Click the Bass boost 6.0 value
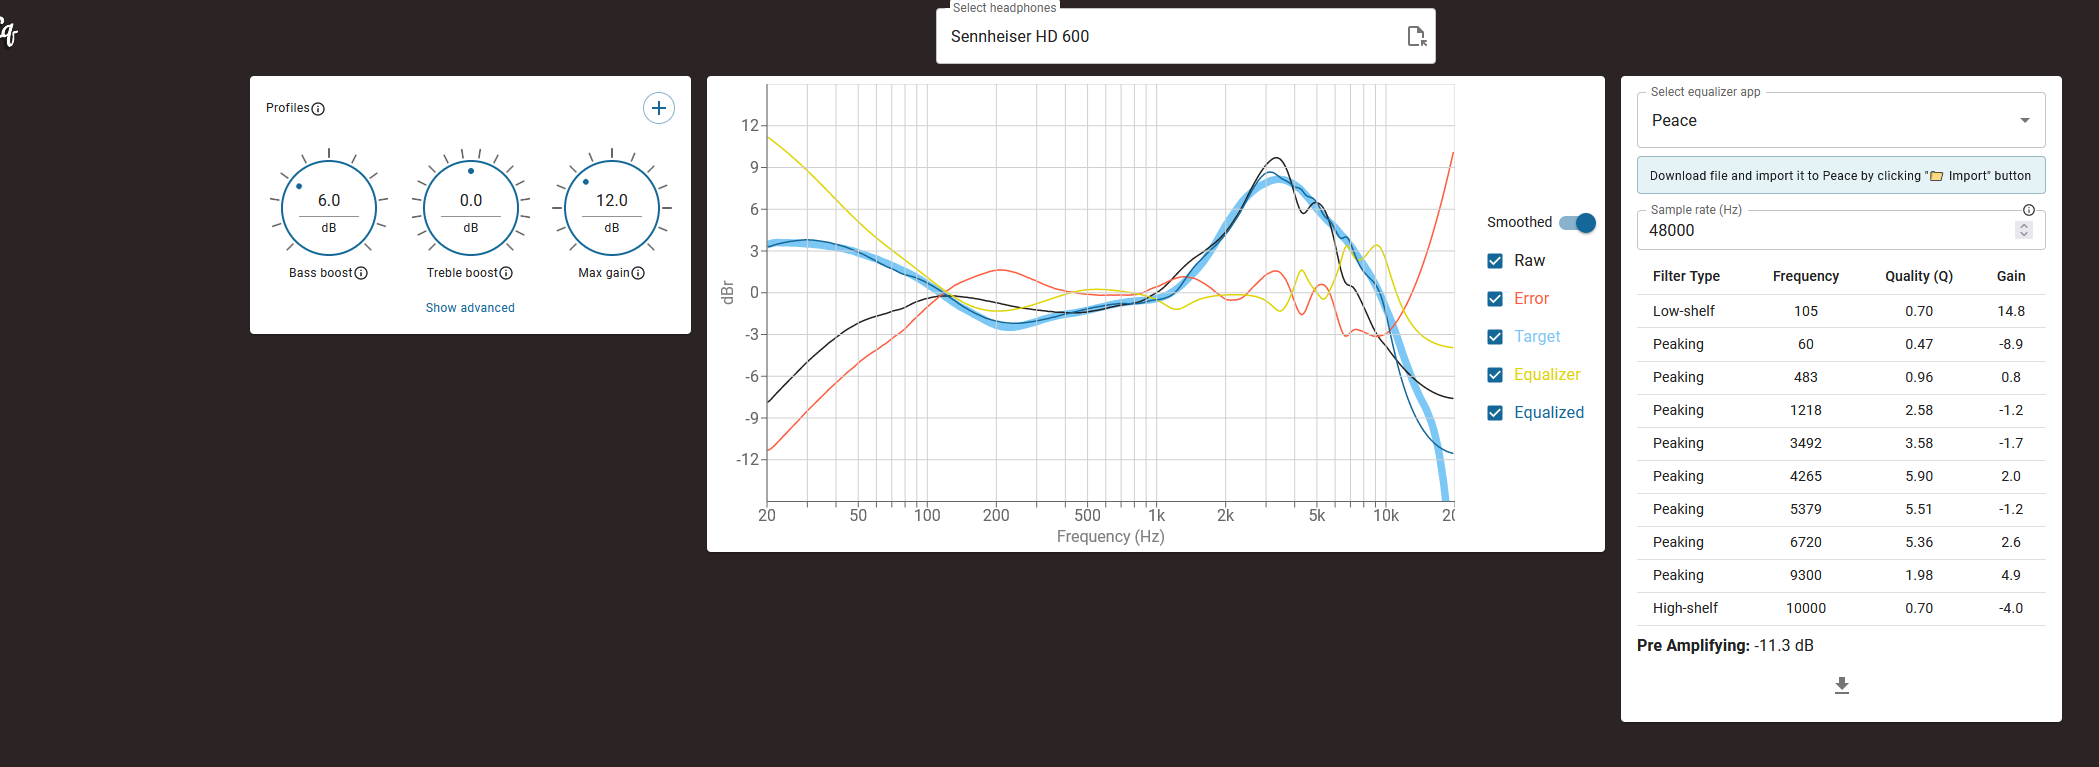2099x767 pixels. pos(329,200)
